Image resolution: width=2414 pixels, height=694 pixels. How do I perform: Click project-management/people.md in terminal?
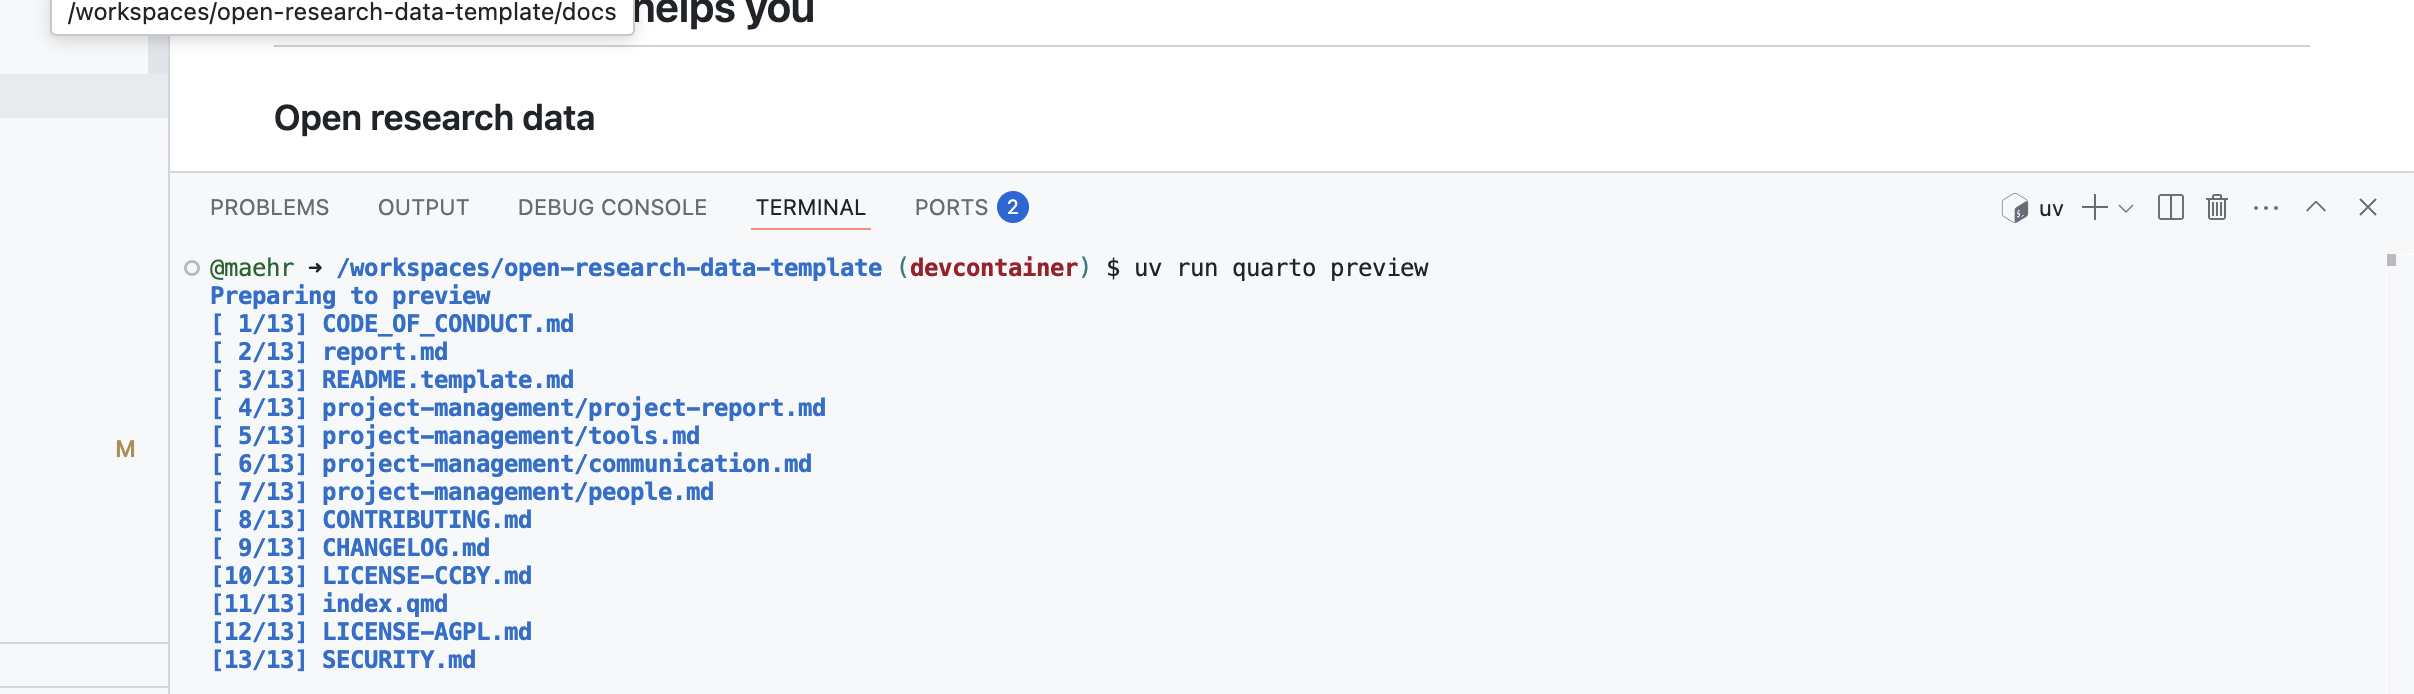click(518, 492)
